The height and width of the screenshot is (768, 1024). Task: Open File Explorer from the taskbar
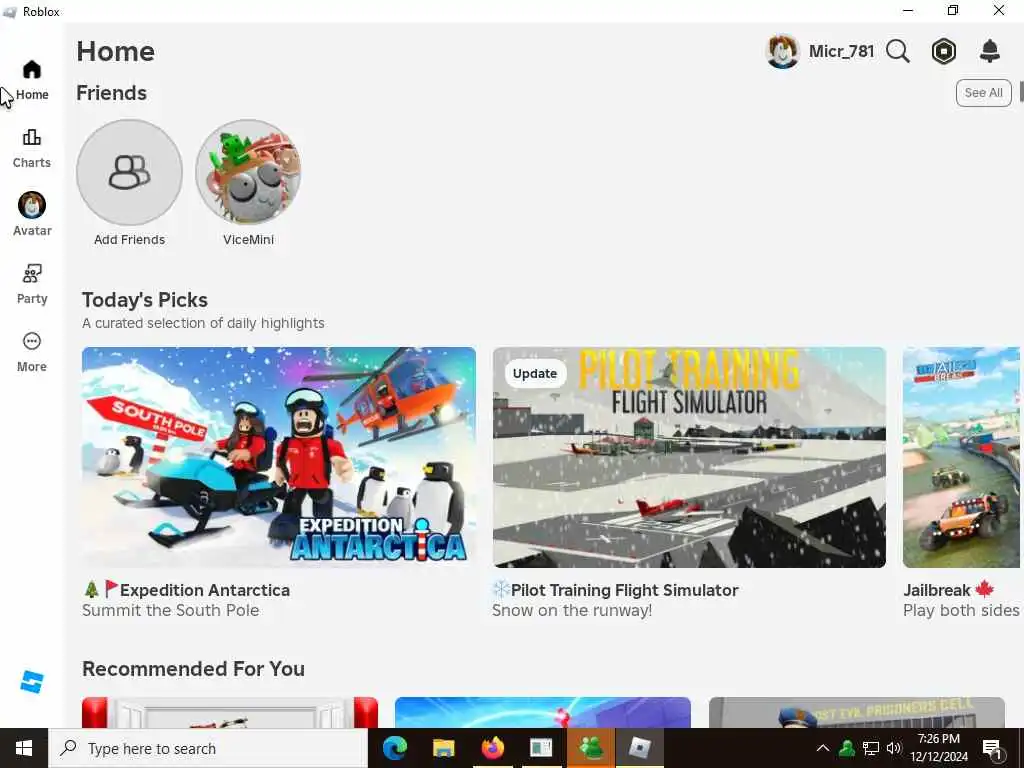(443, 748)
